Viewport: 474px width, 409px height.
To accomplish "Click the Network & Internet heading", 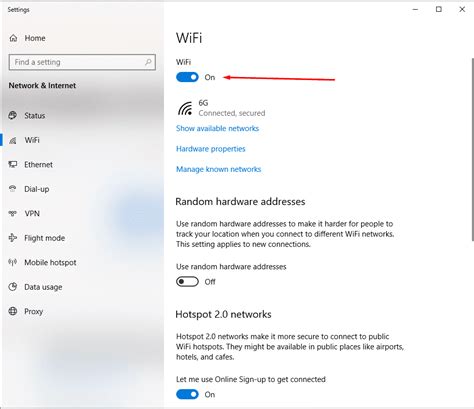I will click(x=42, y=85).
